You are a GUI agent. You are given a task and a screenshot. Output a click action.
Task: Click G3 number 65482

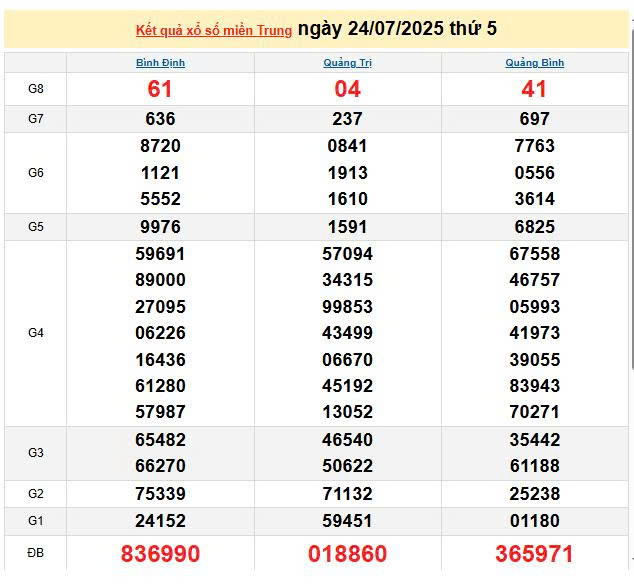161,440
